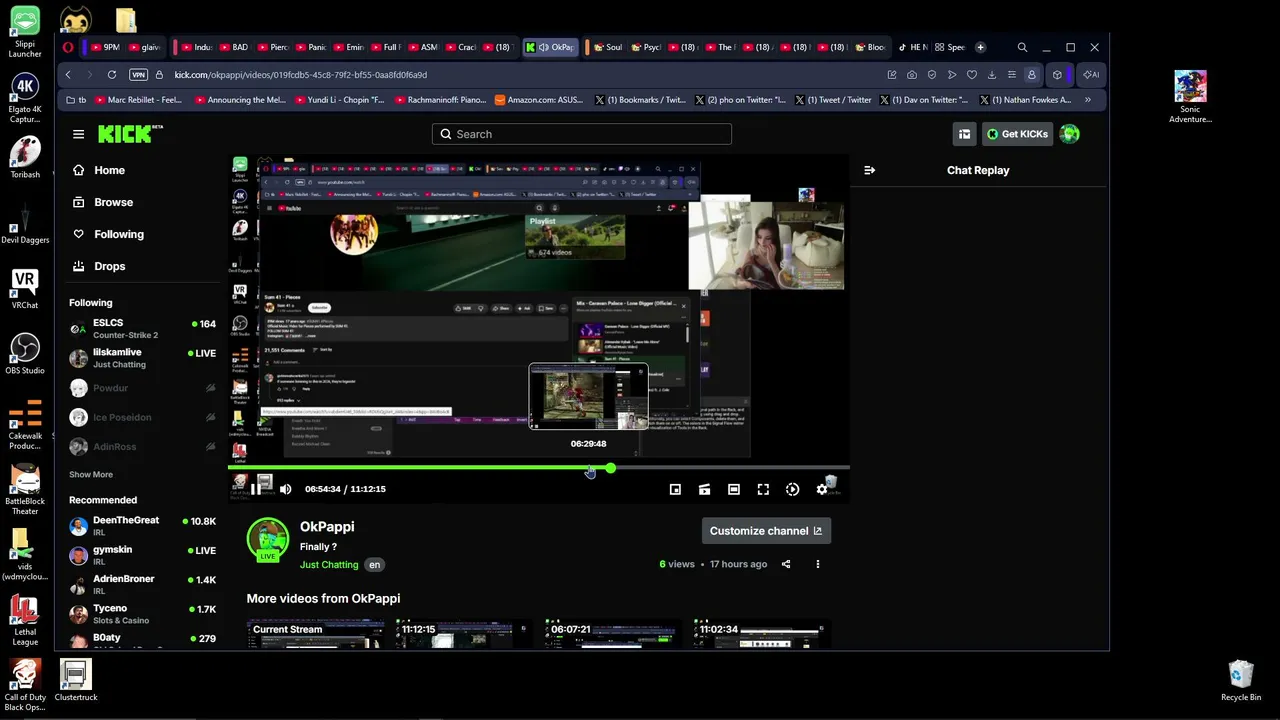The width and height of the screenshot is (1280, 720).
Task: Pause the video playback
Action: point(257,489)
